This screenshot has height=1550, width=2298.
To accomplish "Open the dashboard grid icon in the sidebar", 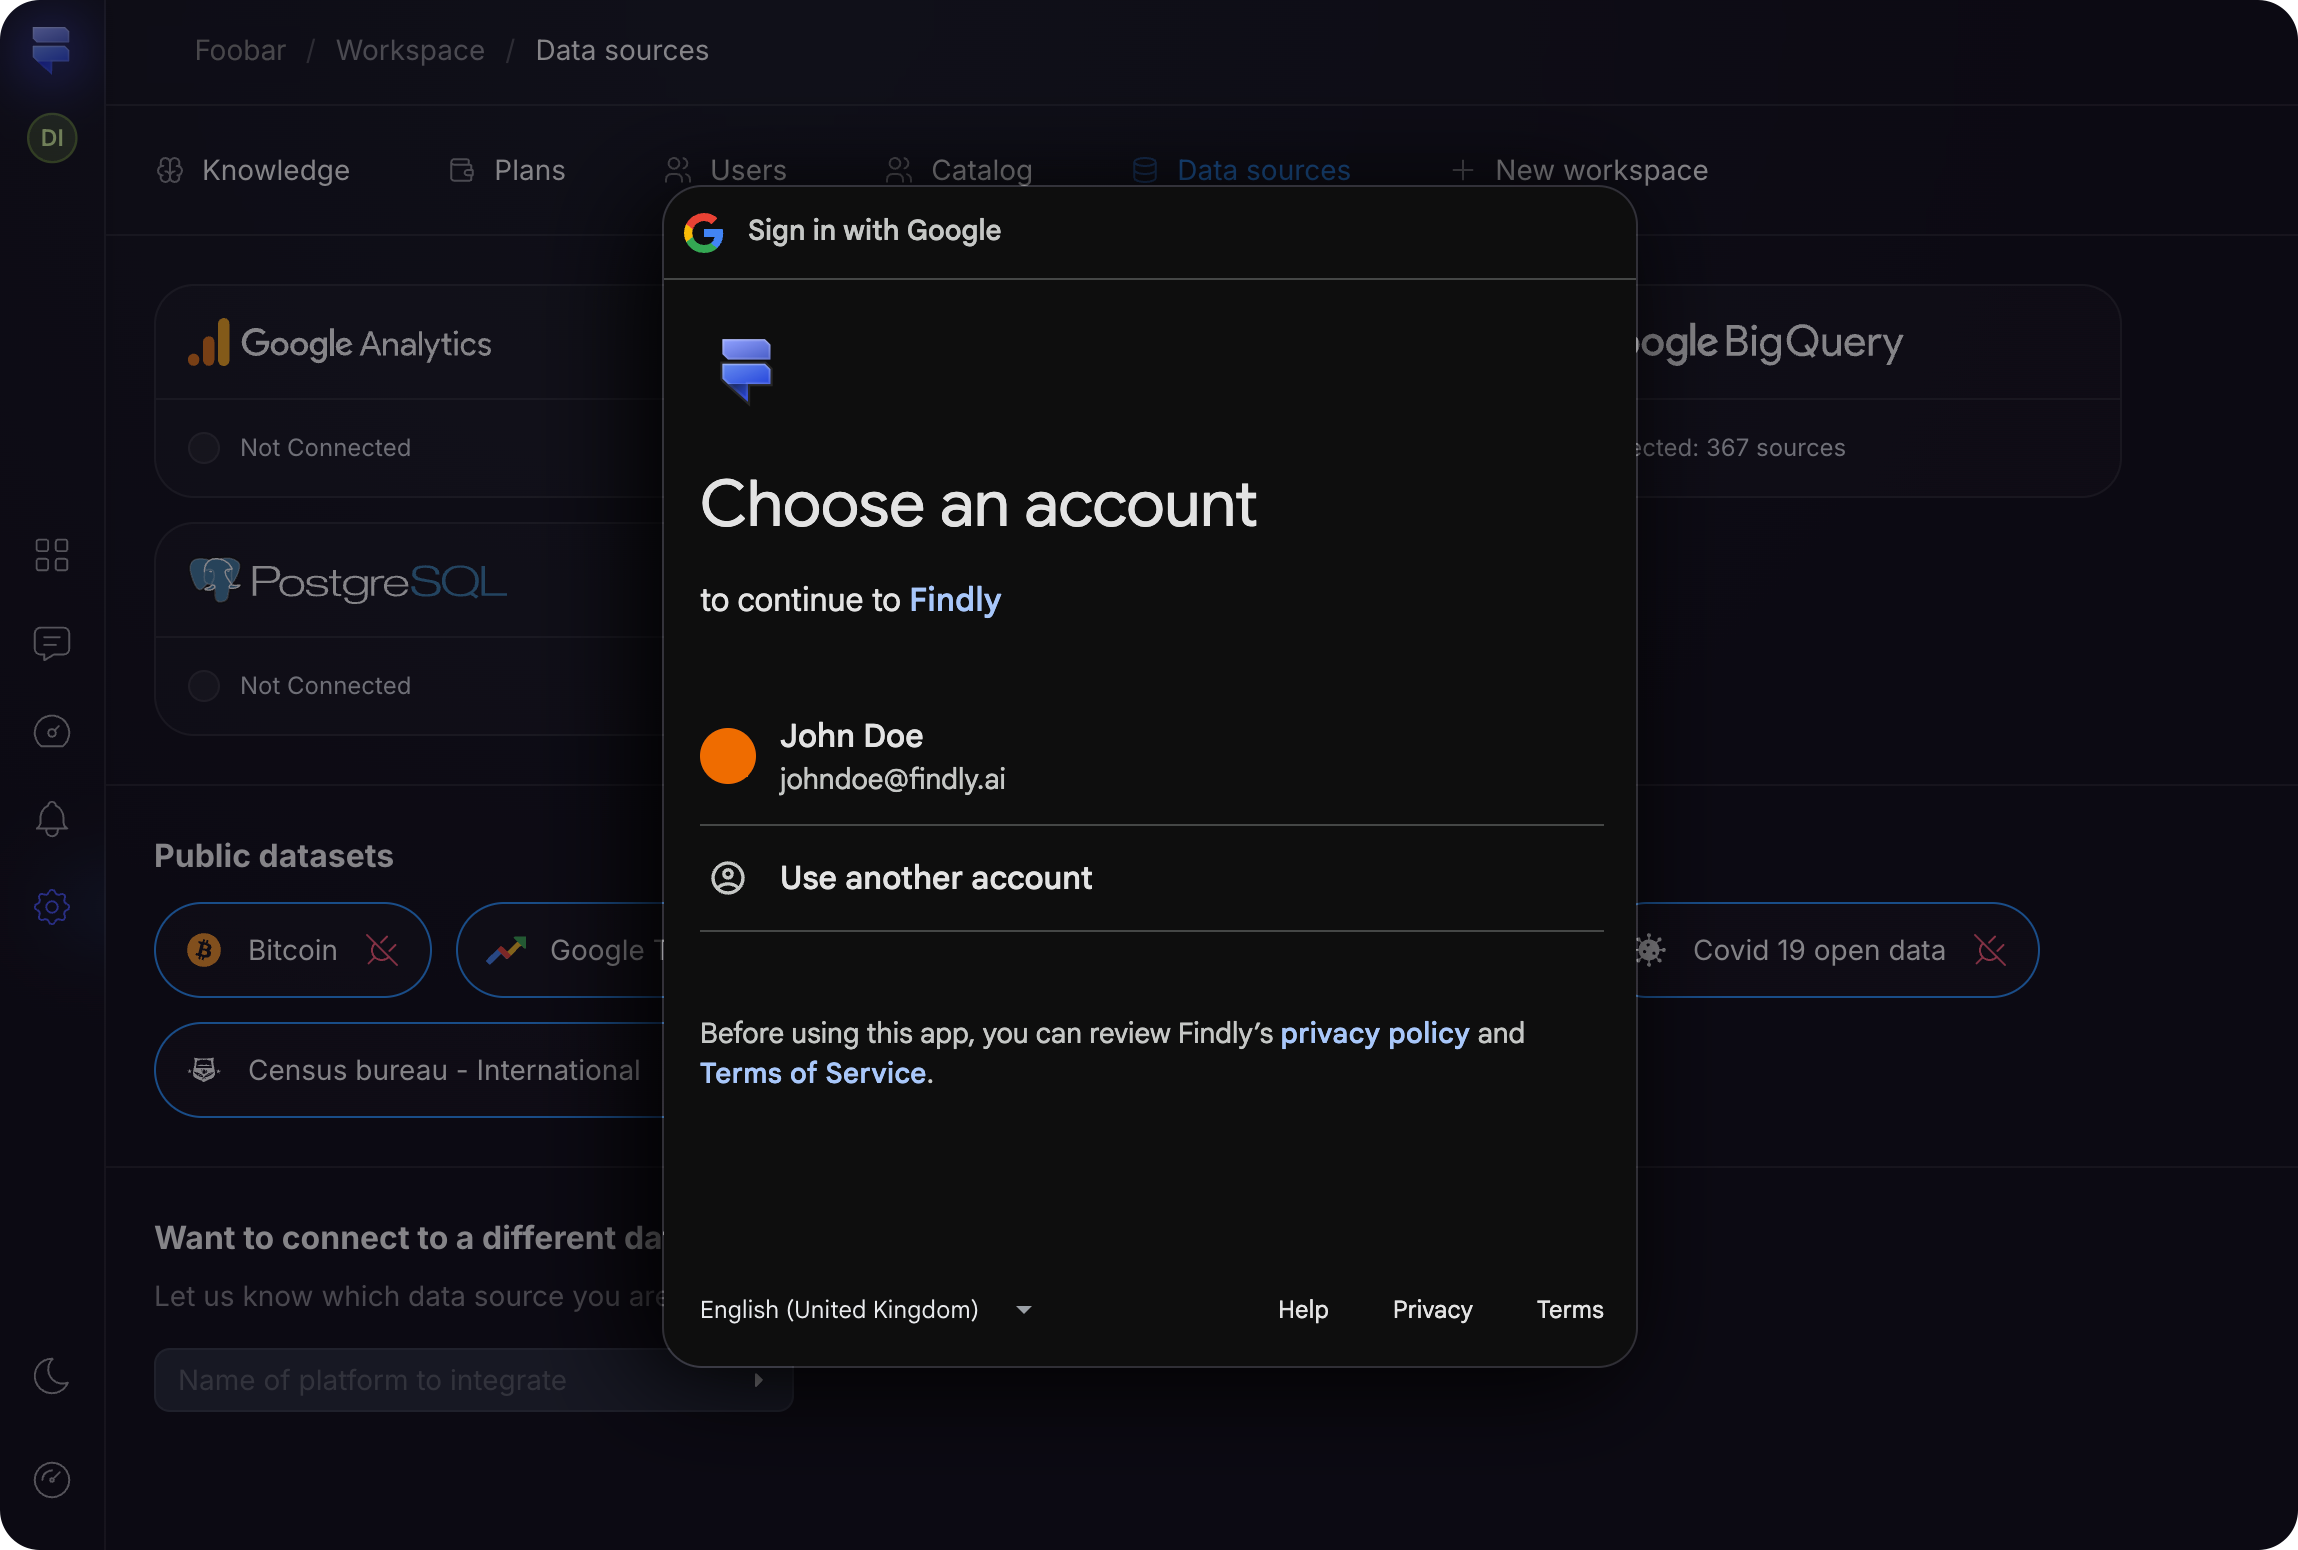I will point(51,555).
